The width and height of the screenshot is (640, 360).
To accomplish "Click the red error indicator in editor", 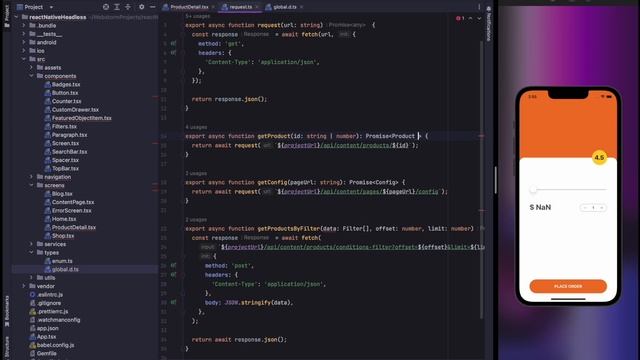I will point(460,18).
